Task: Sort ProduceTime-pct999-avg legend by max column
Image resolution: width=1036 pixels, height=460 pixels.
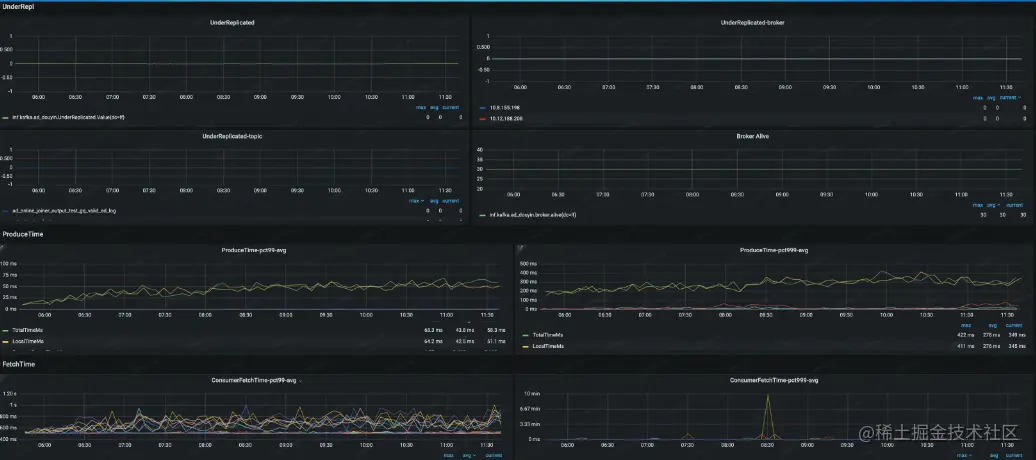Action: pyautogui.click(x=966, y=325)
